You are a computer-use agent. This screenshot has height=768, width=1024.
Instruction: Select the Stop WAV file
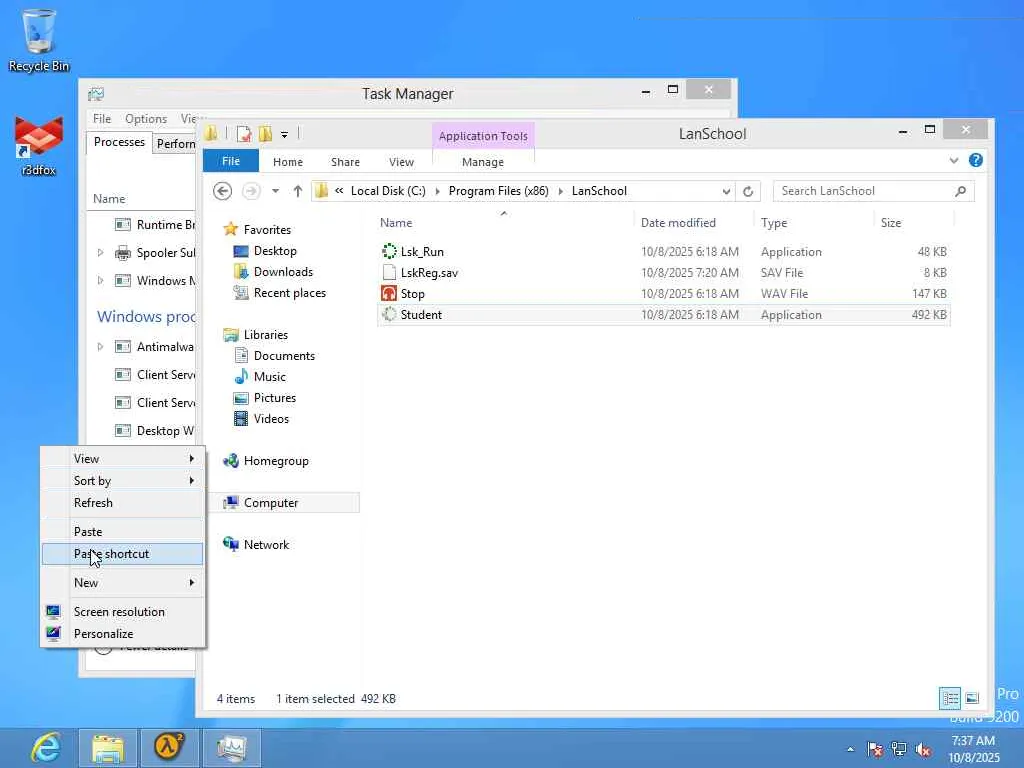(x=664, y=293)
